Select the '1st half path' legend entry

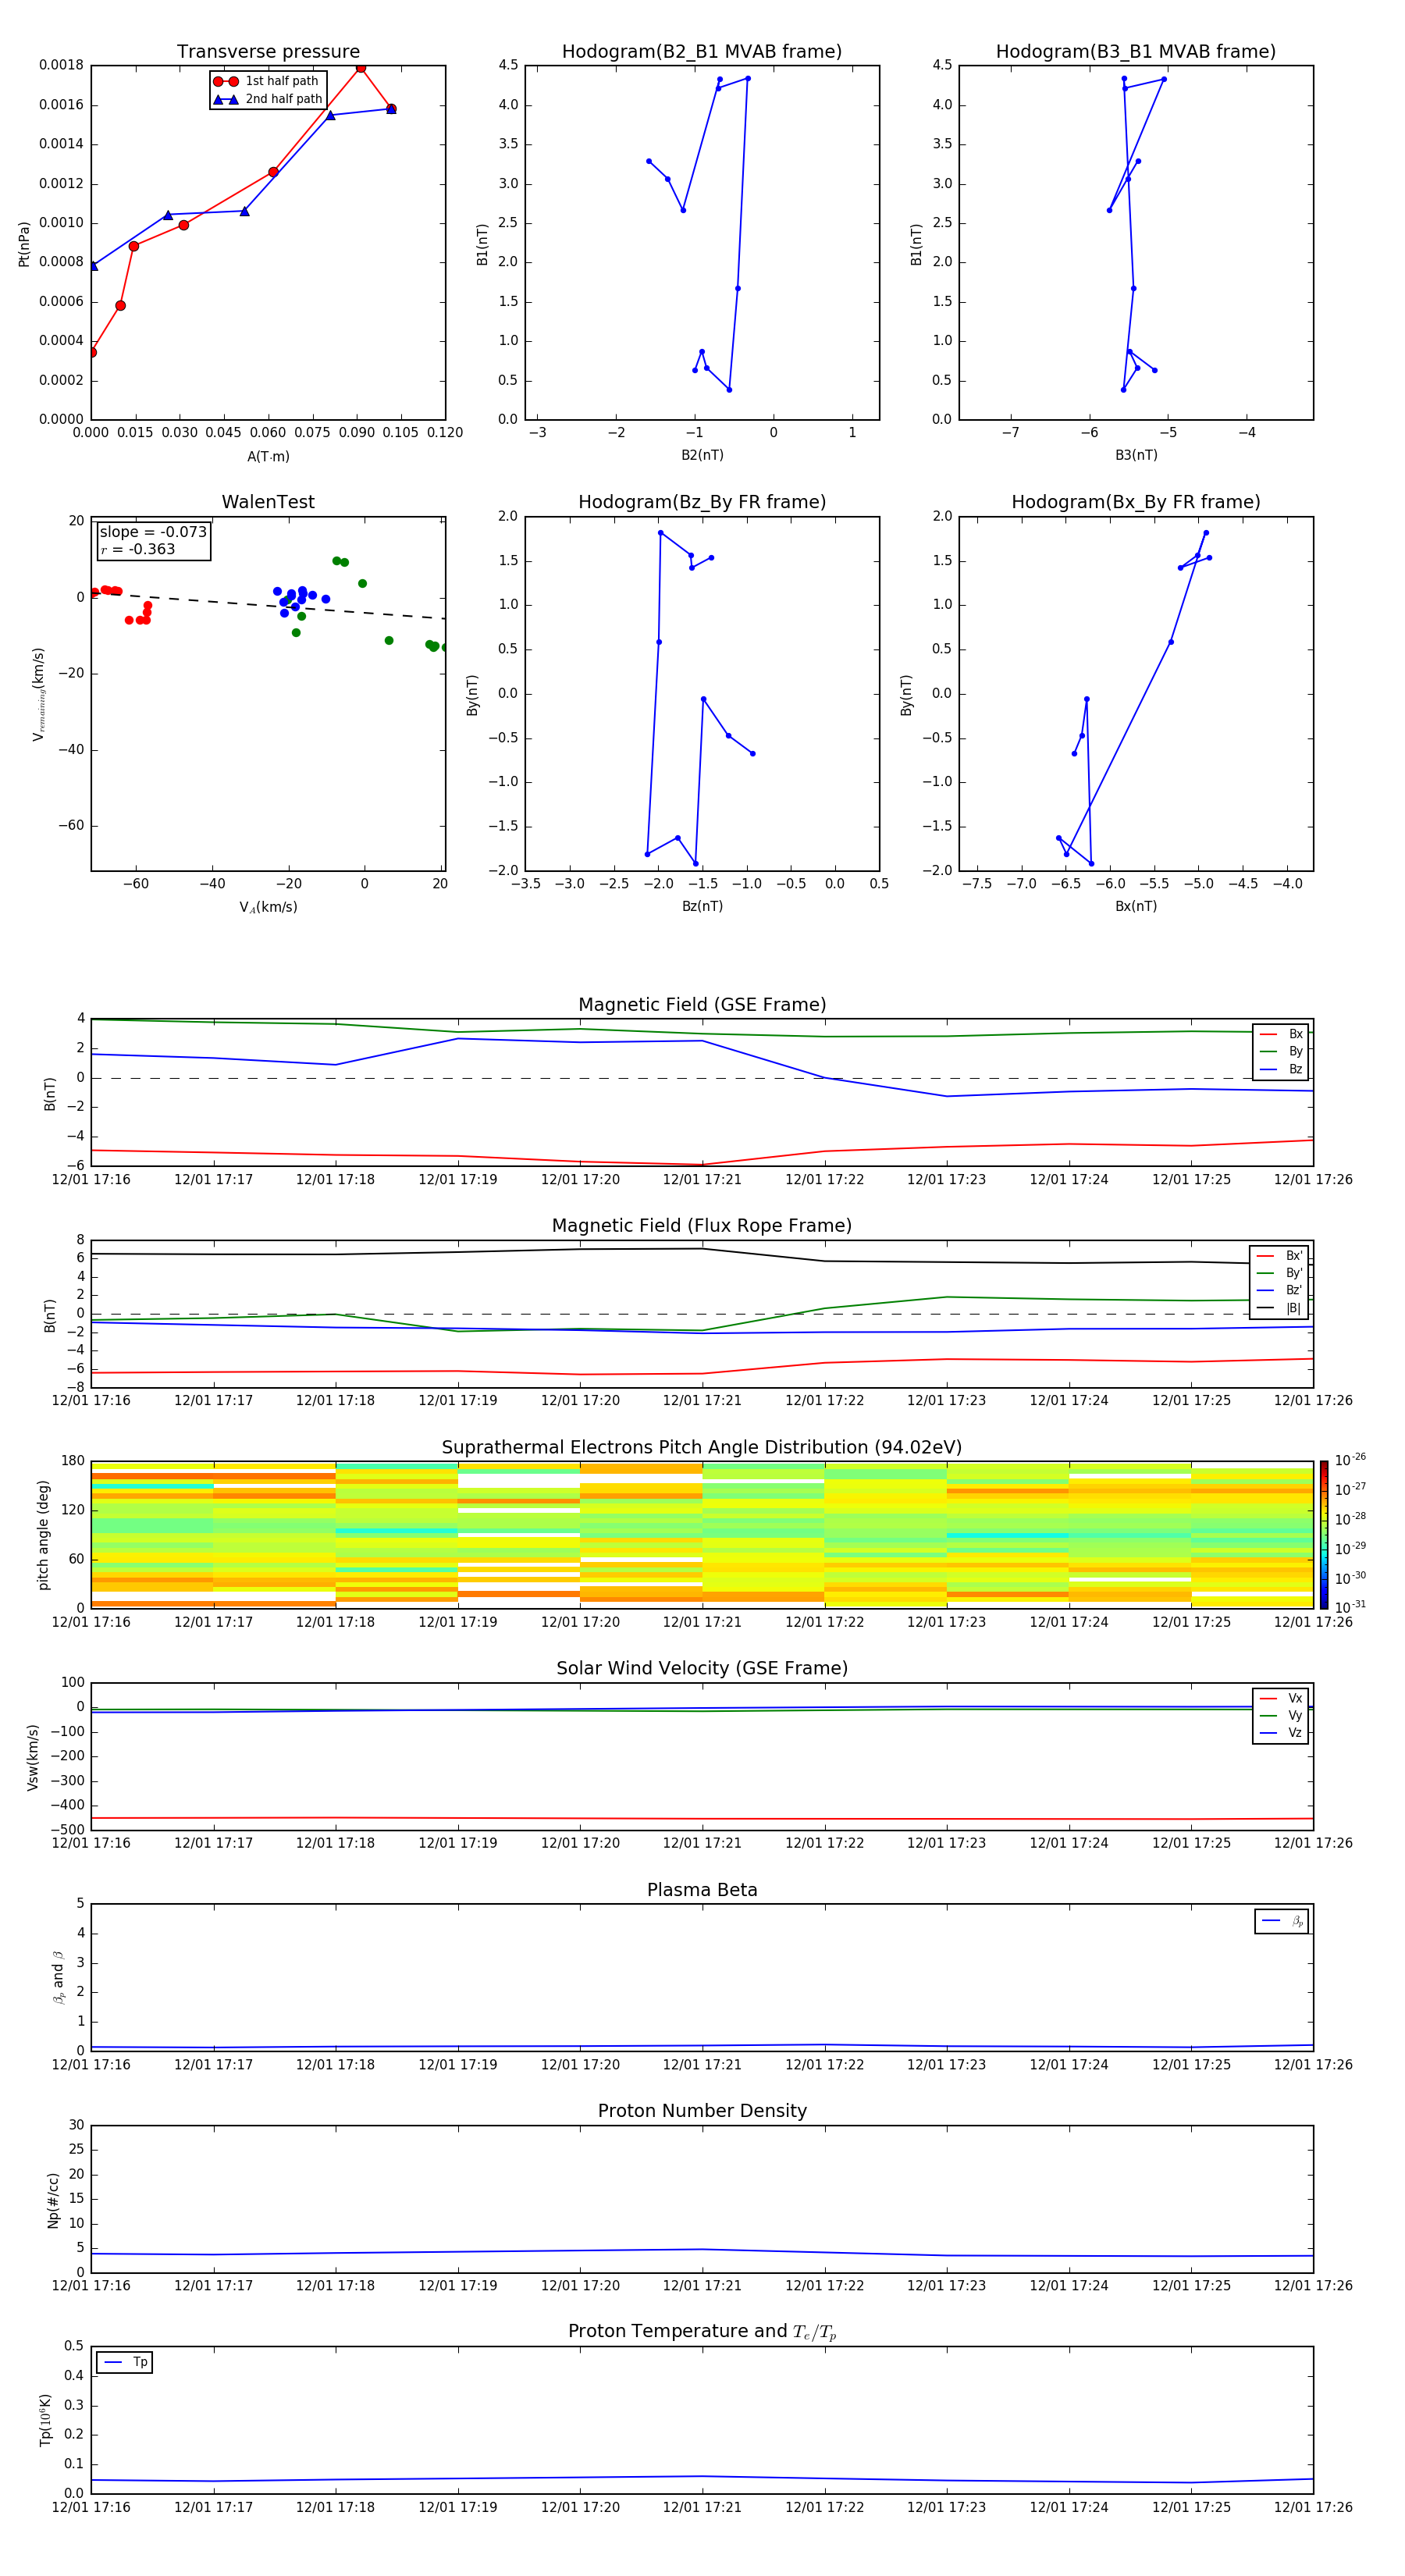(266, 81)
